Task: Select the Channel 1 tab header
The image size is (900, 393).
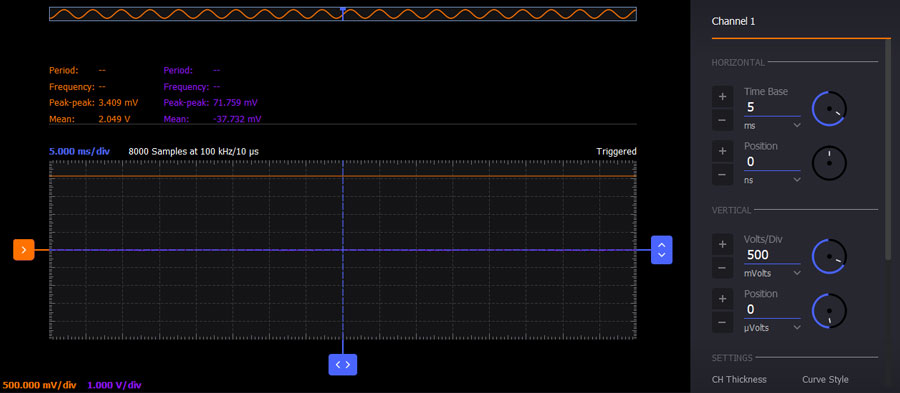Action: tap(733, 22)
